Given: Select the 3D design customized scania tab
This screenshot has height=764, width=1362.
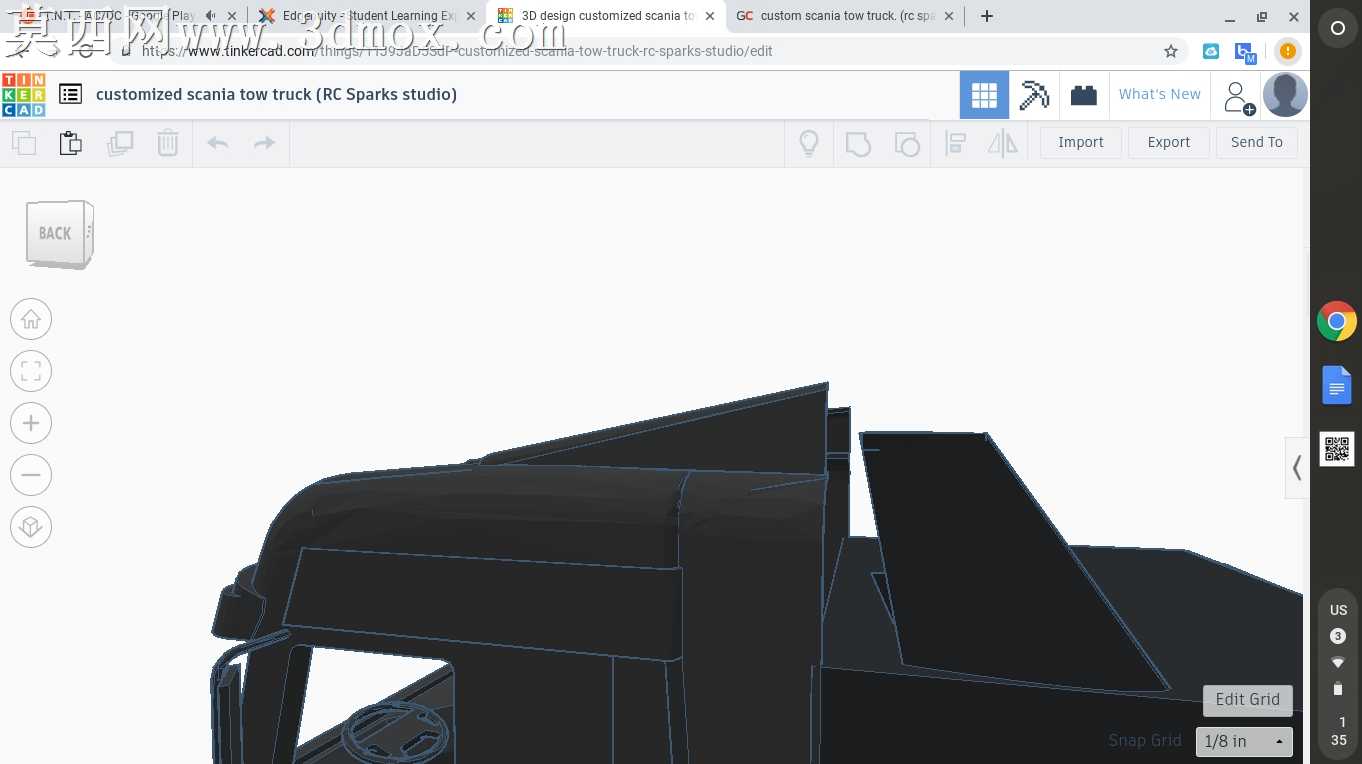Looking at the screenshot, I should pos(606,16).
